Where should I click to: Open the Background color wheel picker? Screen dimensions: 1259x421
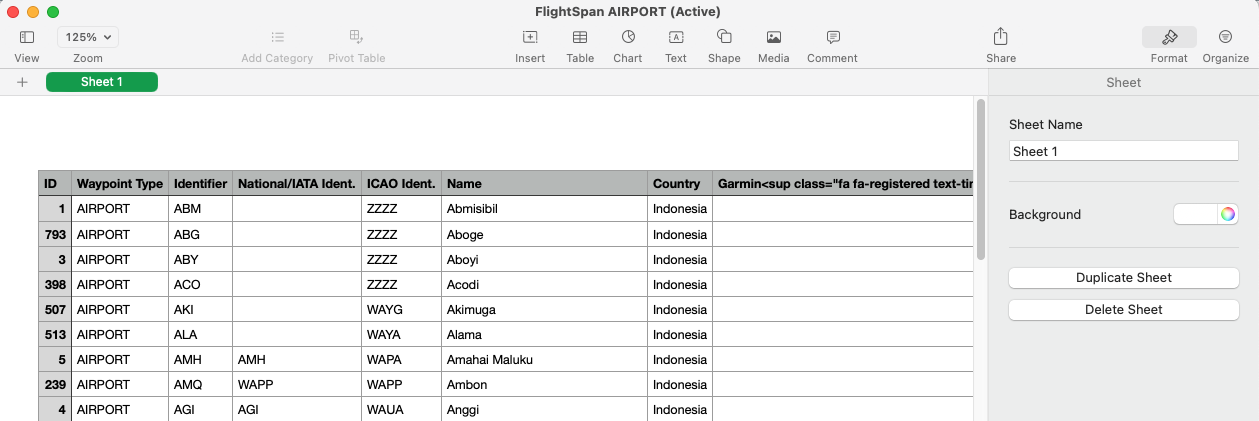pyautogui.click(x=1228, y=214)
